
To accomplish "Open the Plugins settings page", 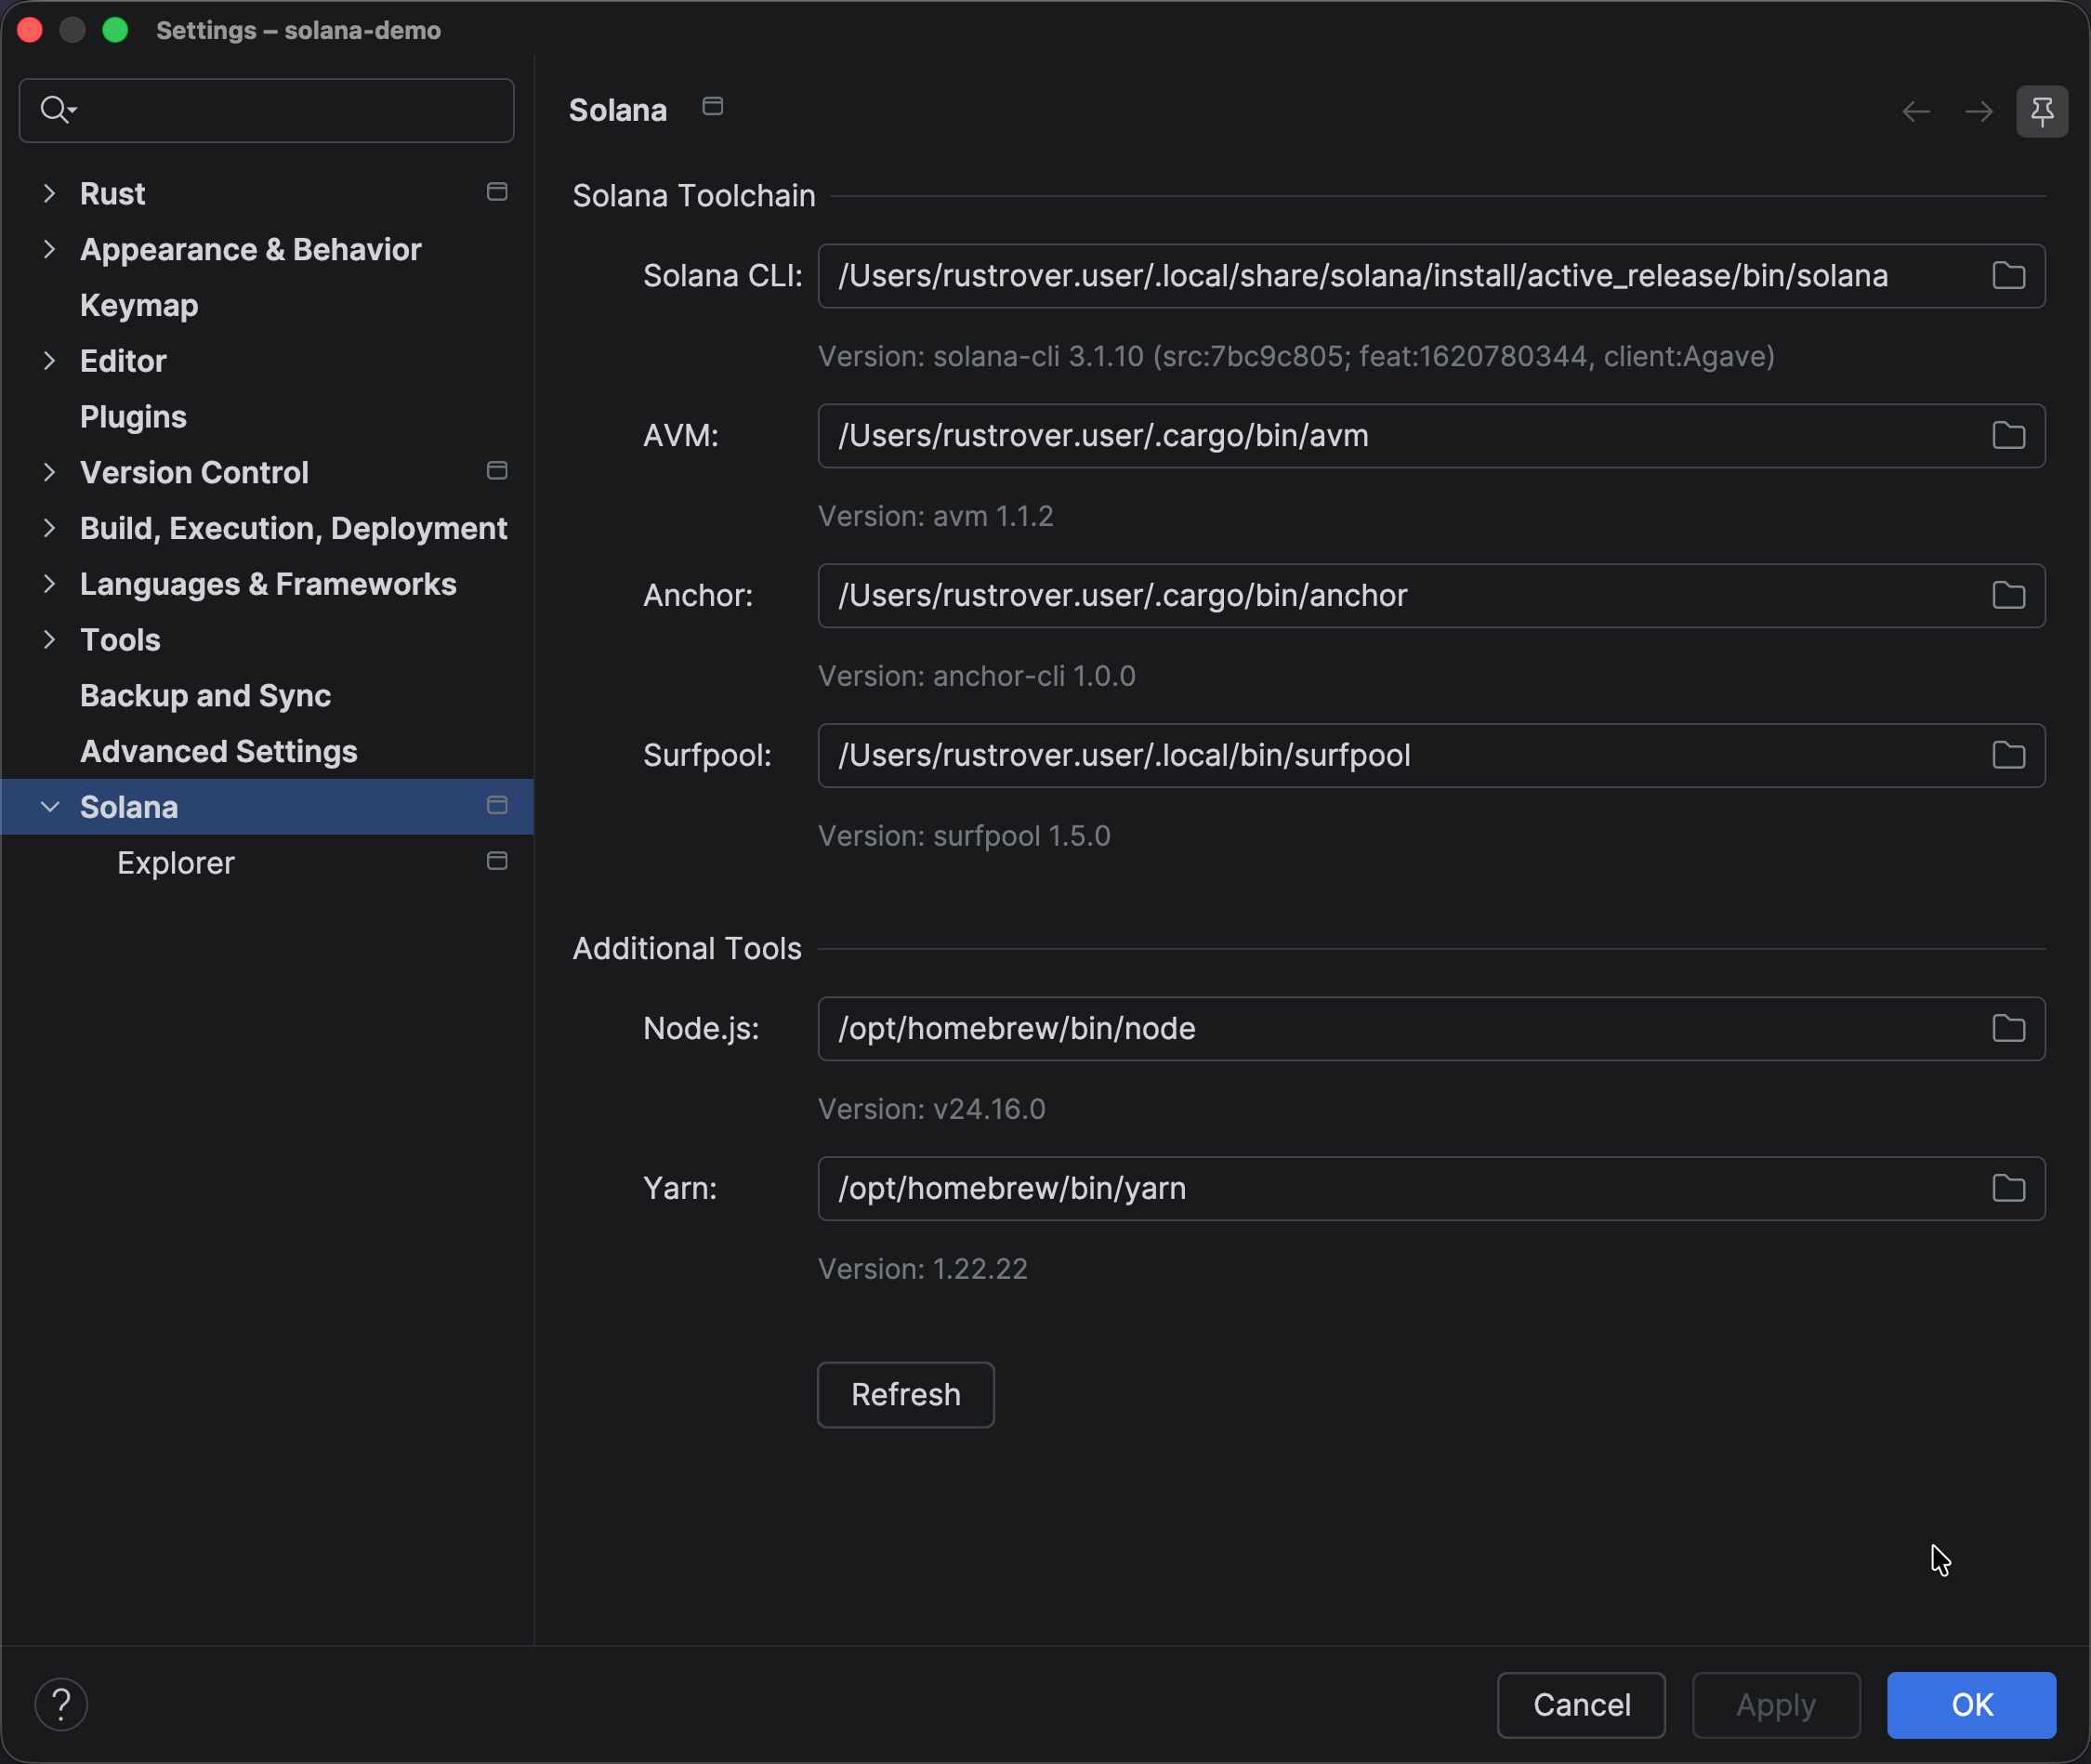I will point(133,417).
